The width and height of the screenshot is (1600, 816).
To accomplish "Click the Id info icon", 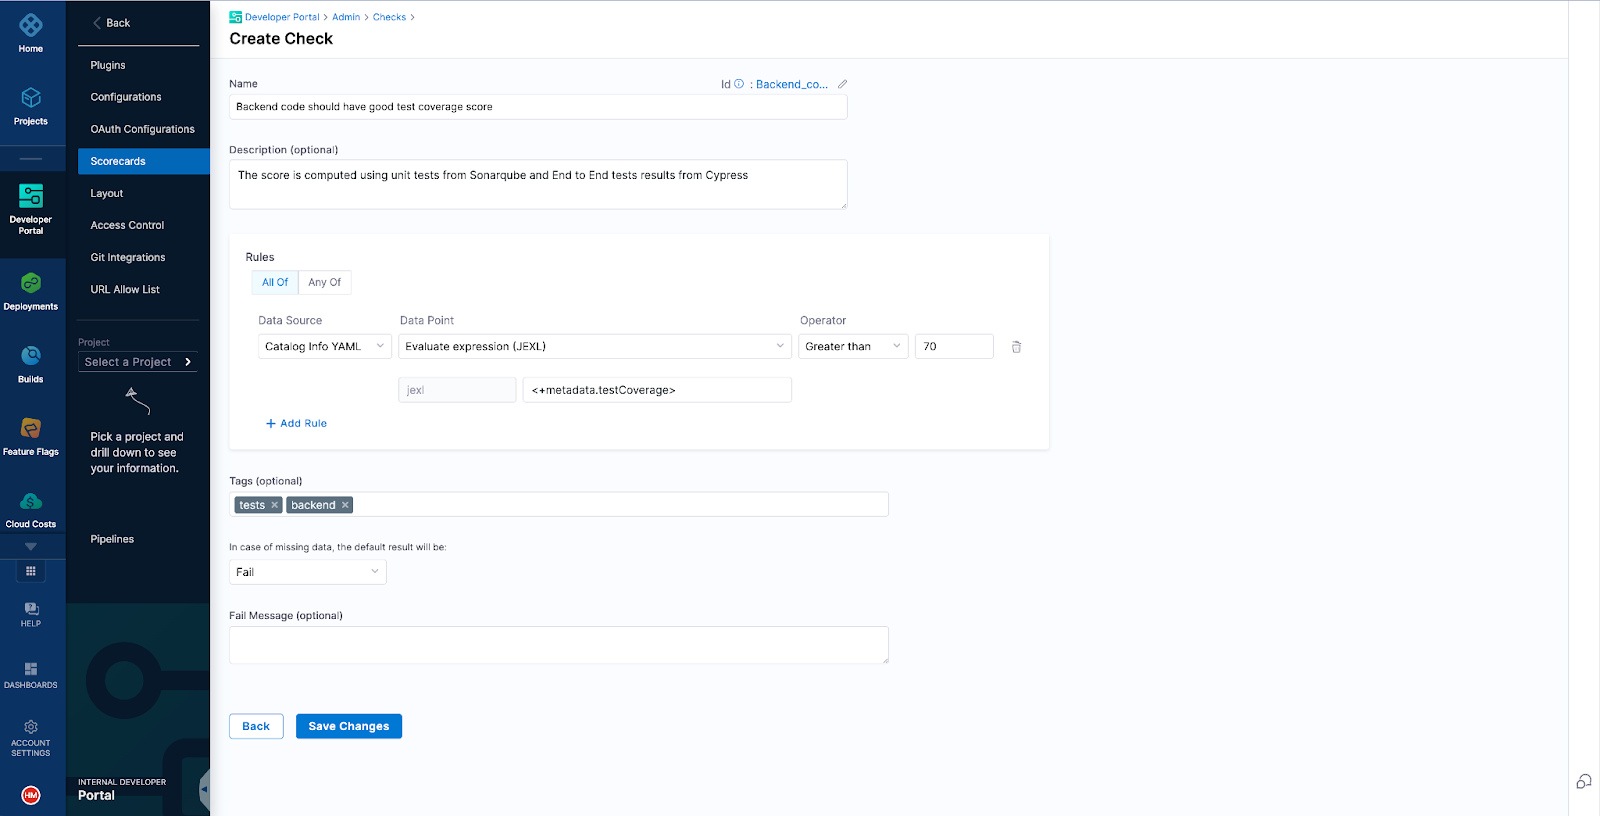I will pyautogui.click(x=739, y=84).
